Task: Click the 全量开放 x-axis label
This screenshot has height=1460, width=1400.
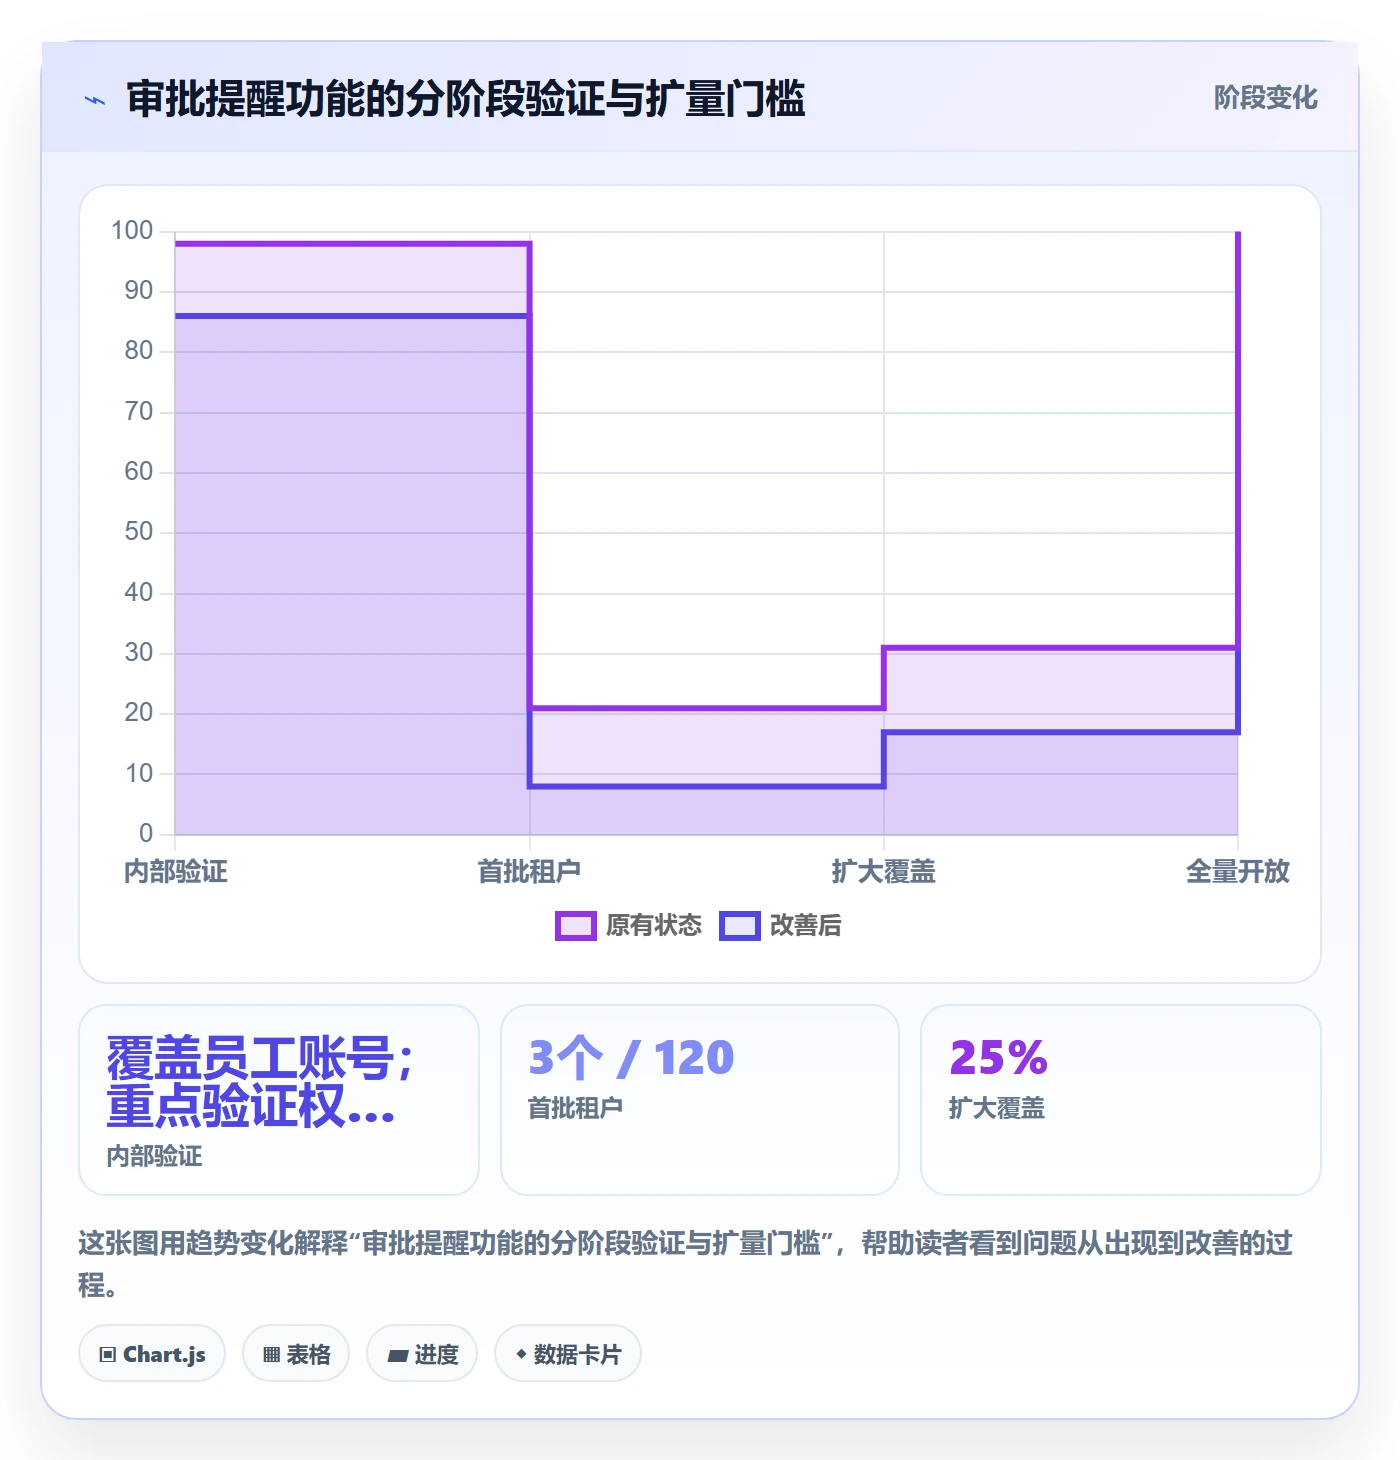Action: tap(1238, 872)
